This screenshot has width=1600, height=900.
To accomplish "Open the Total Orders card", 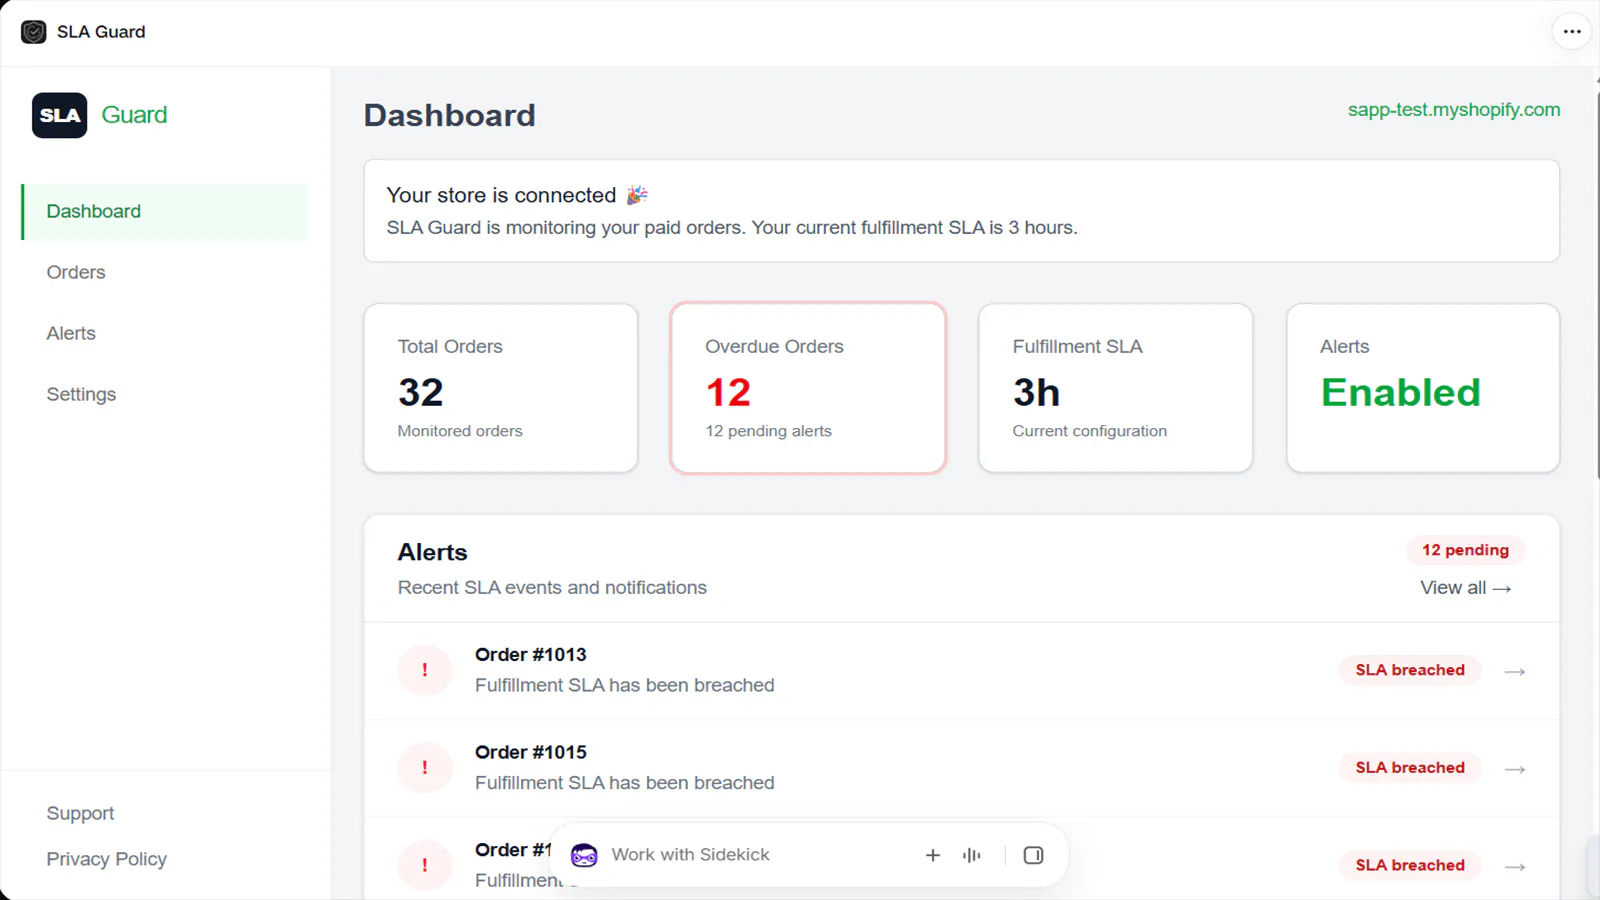I will coord(501,388).
